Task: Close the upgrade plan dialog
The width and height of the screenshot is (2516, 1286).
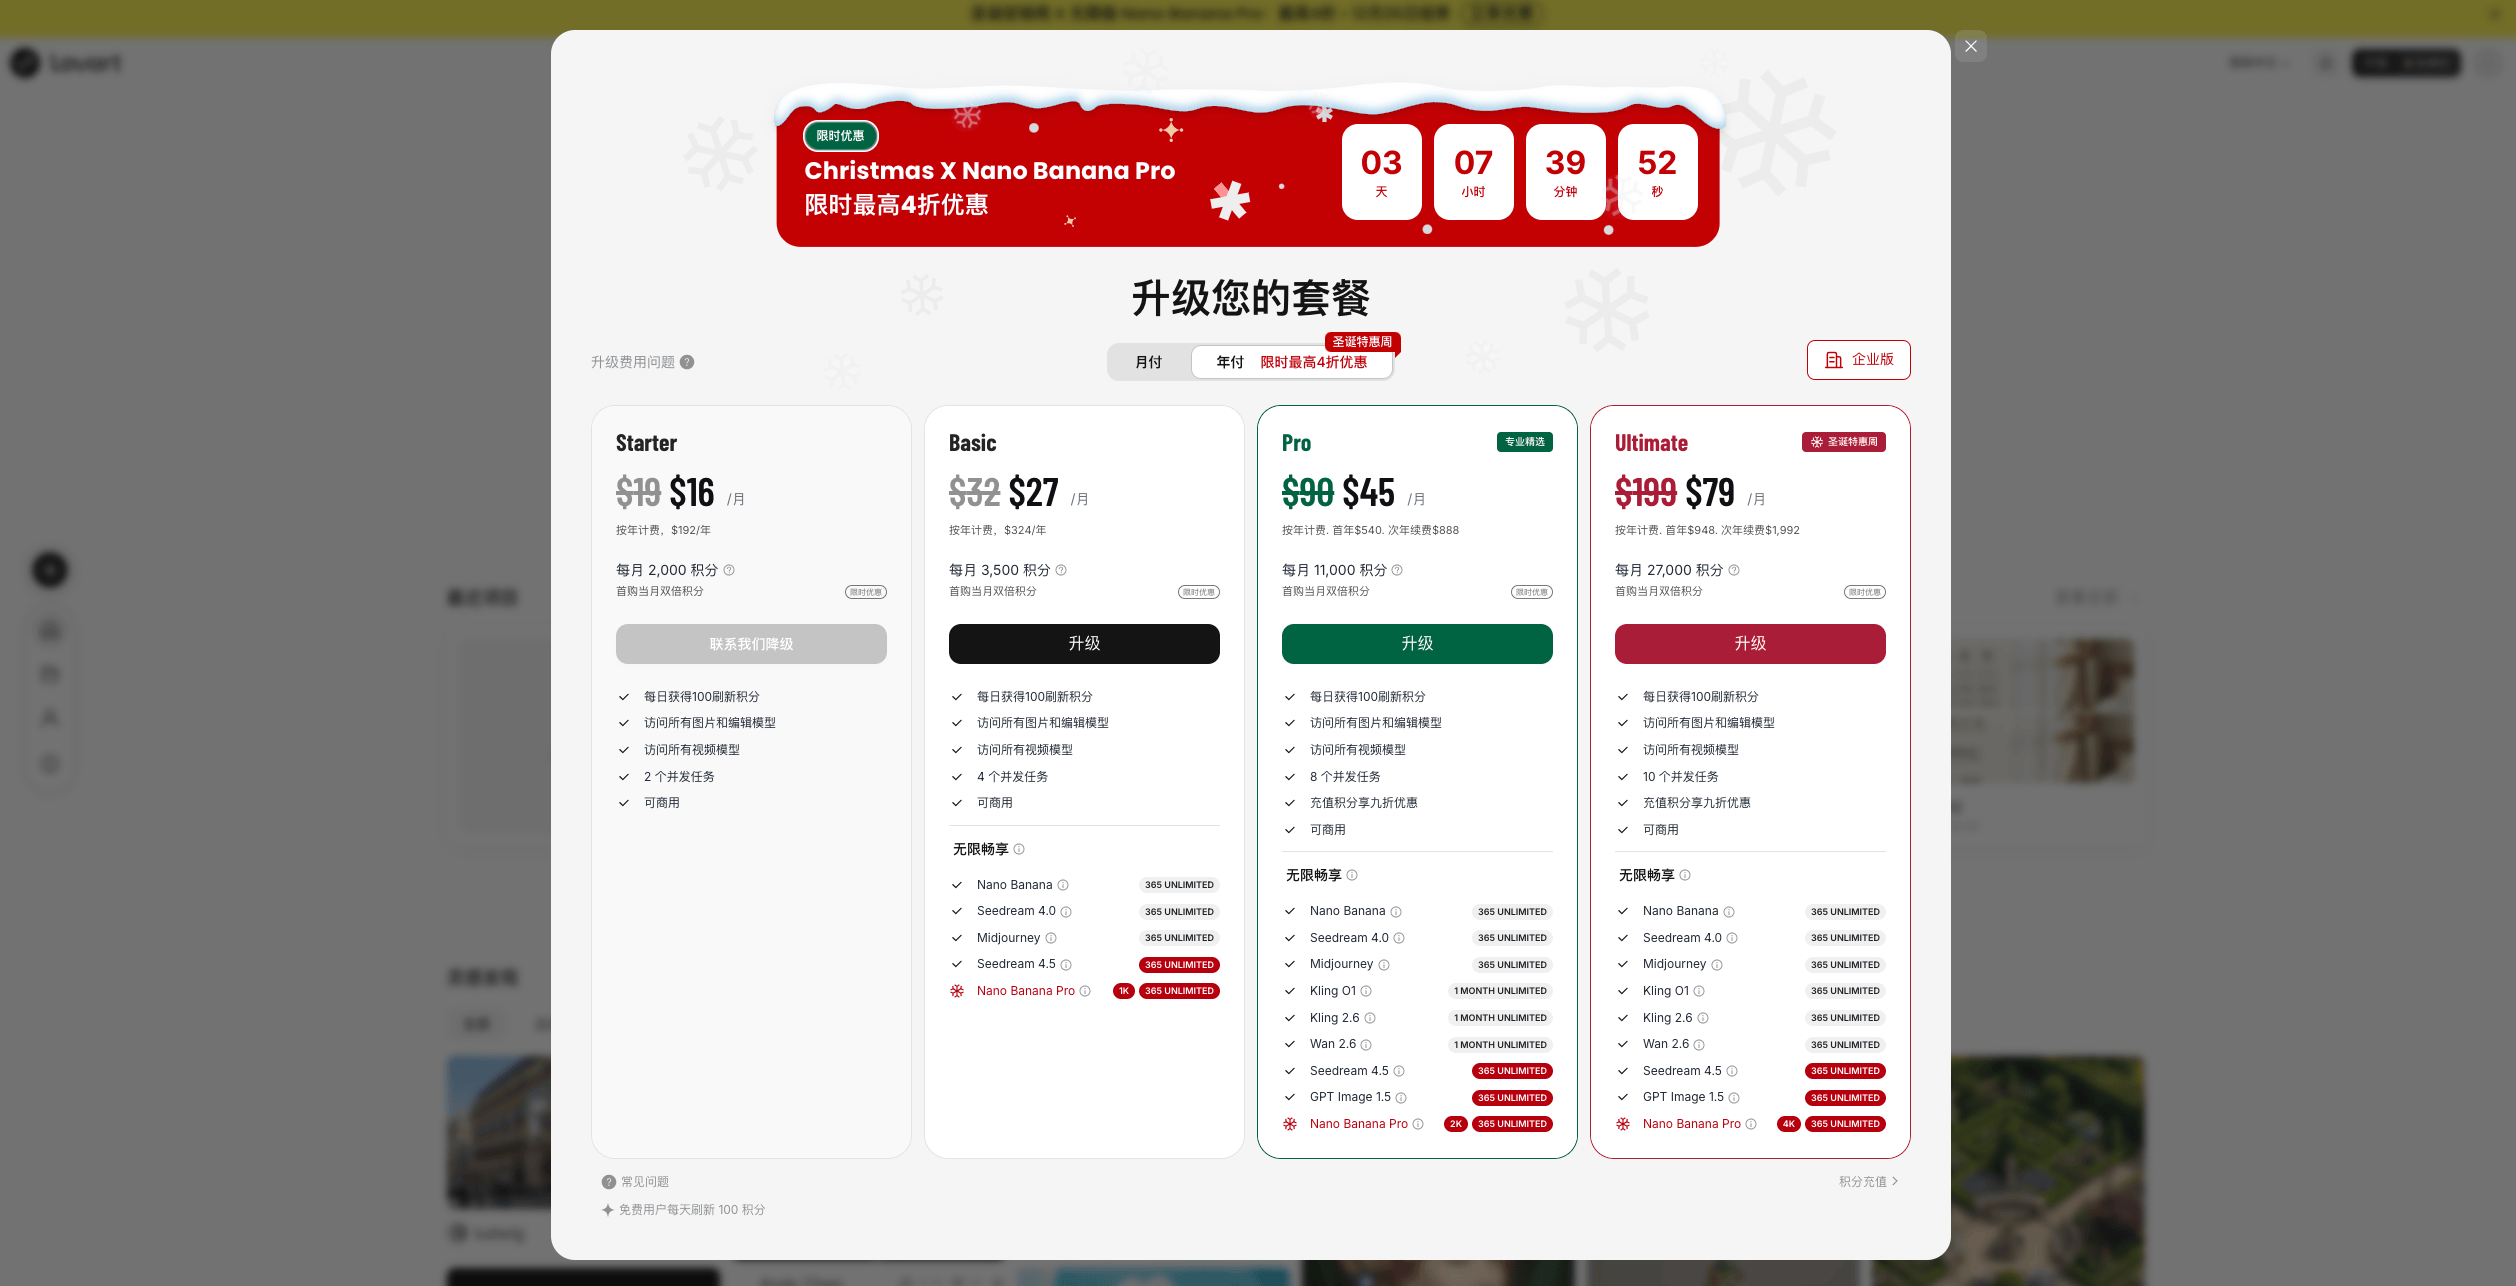Action: (1971, 46)
